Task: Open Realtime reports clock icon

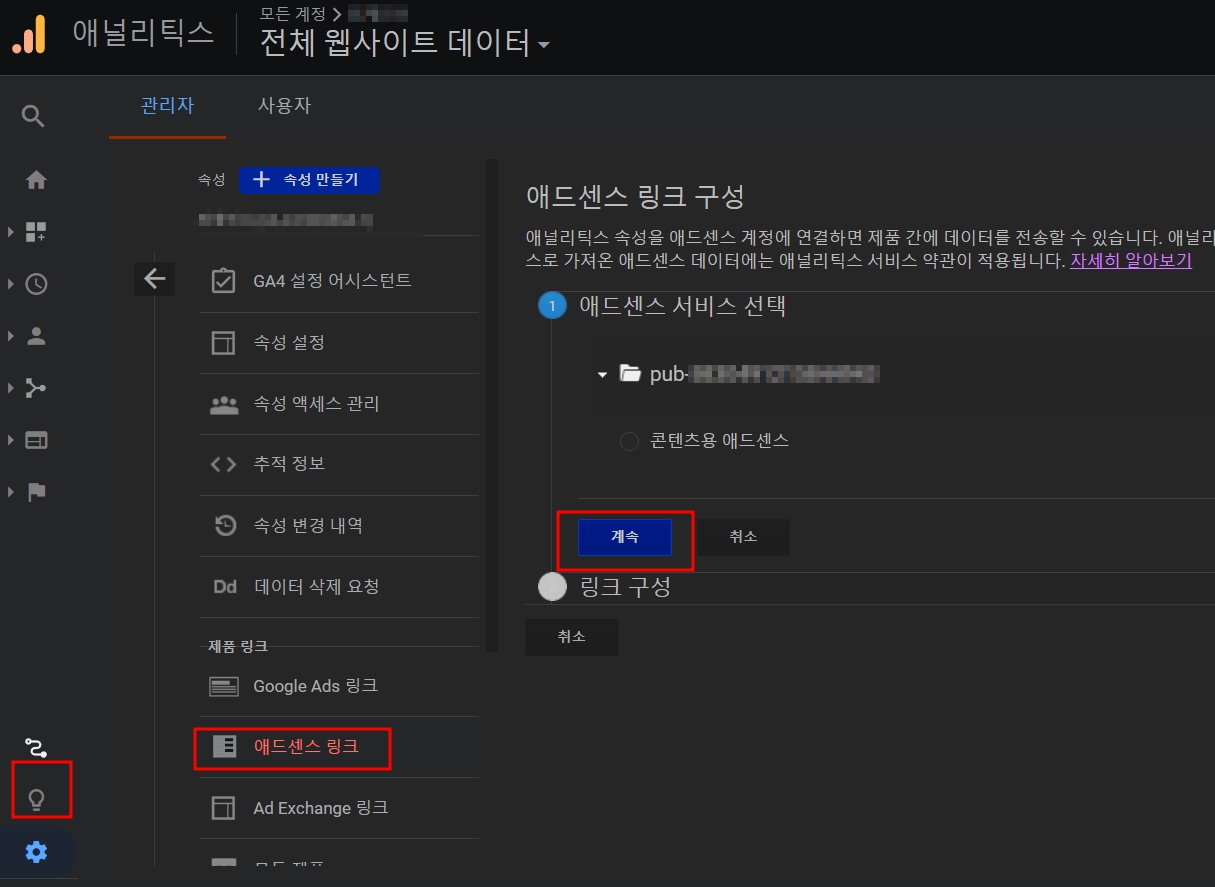Action: coord(36,284)
